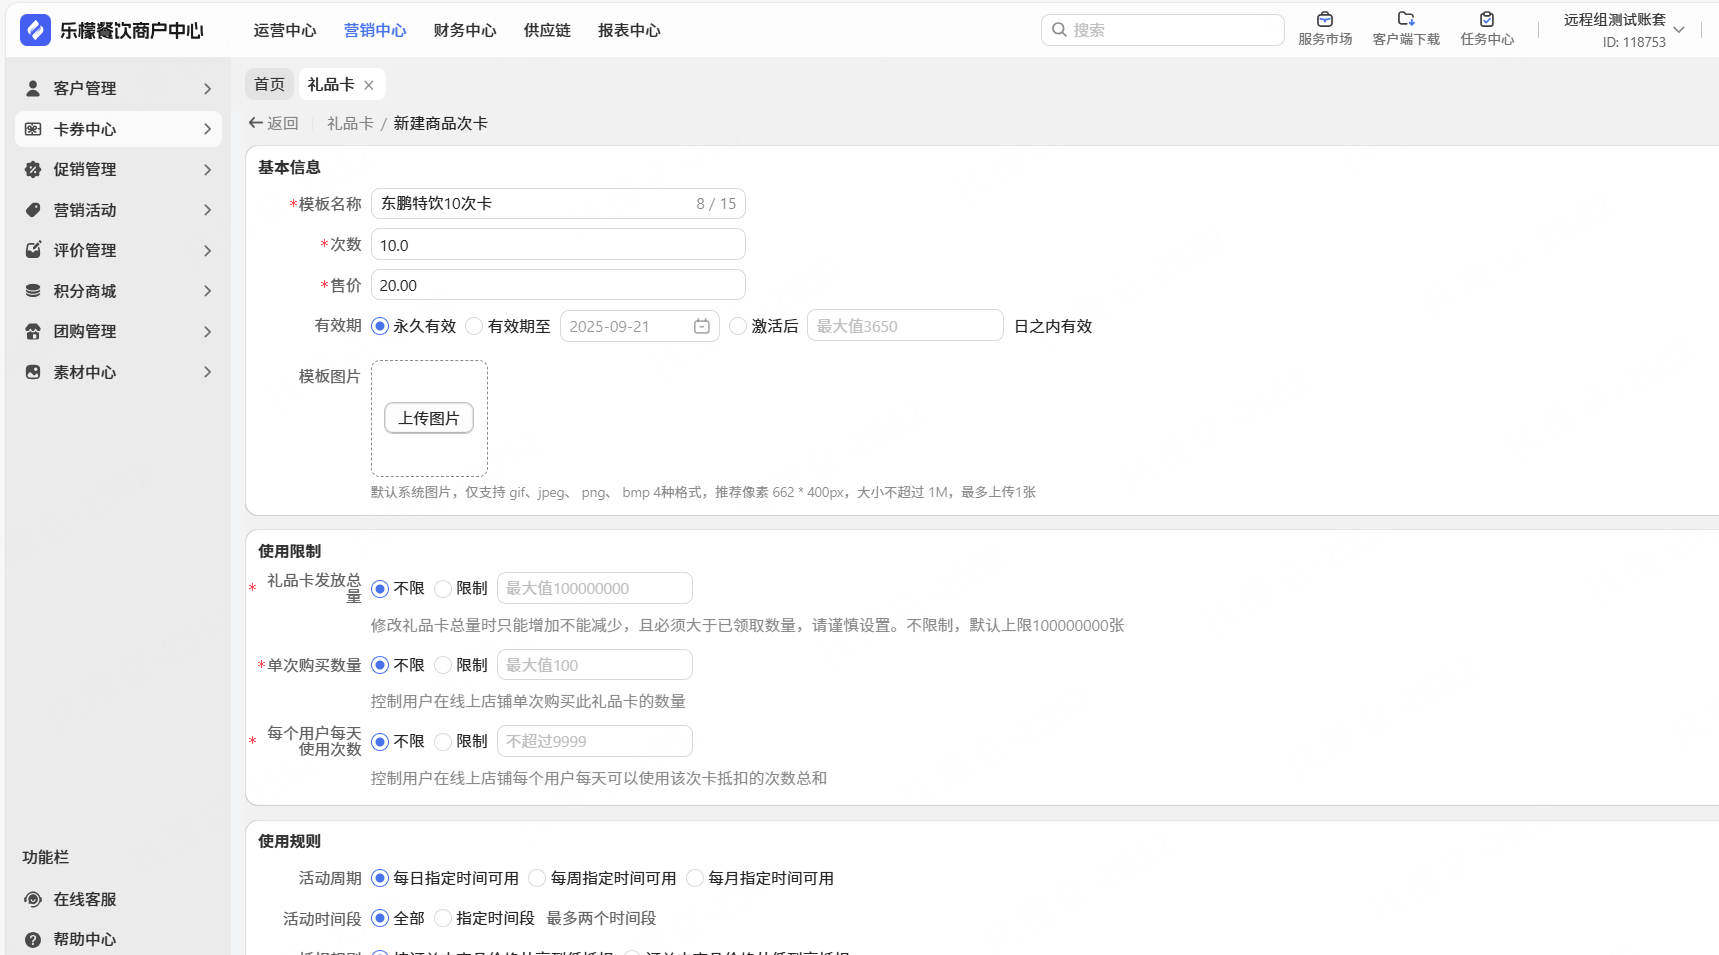This screenshot has height=955, width=1719.
Task: Select 永久有效 validity option
Action: [380, 326]
